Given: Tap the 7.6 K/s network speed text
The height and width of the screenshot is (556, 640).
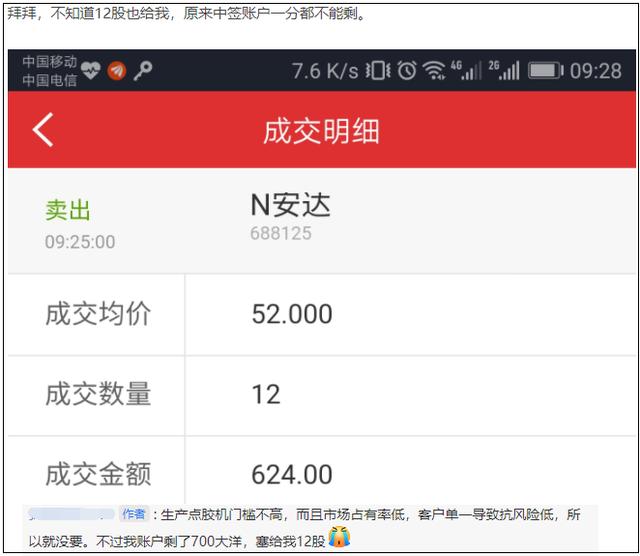Looking at the screenshot, I should point(325,71).
